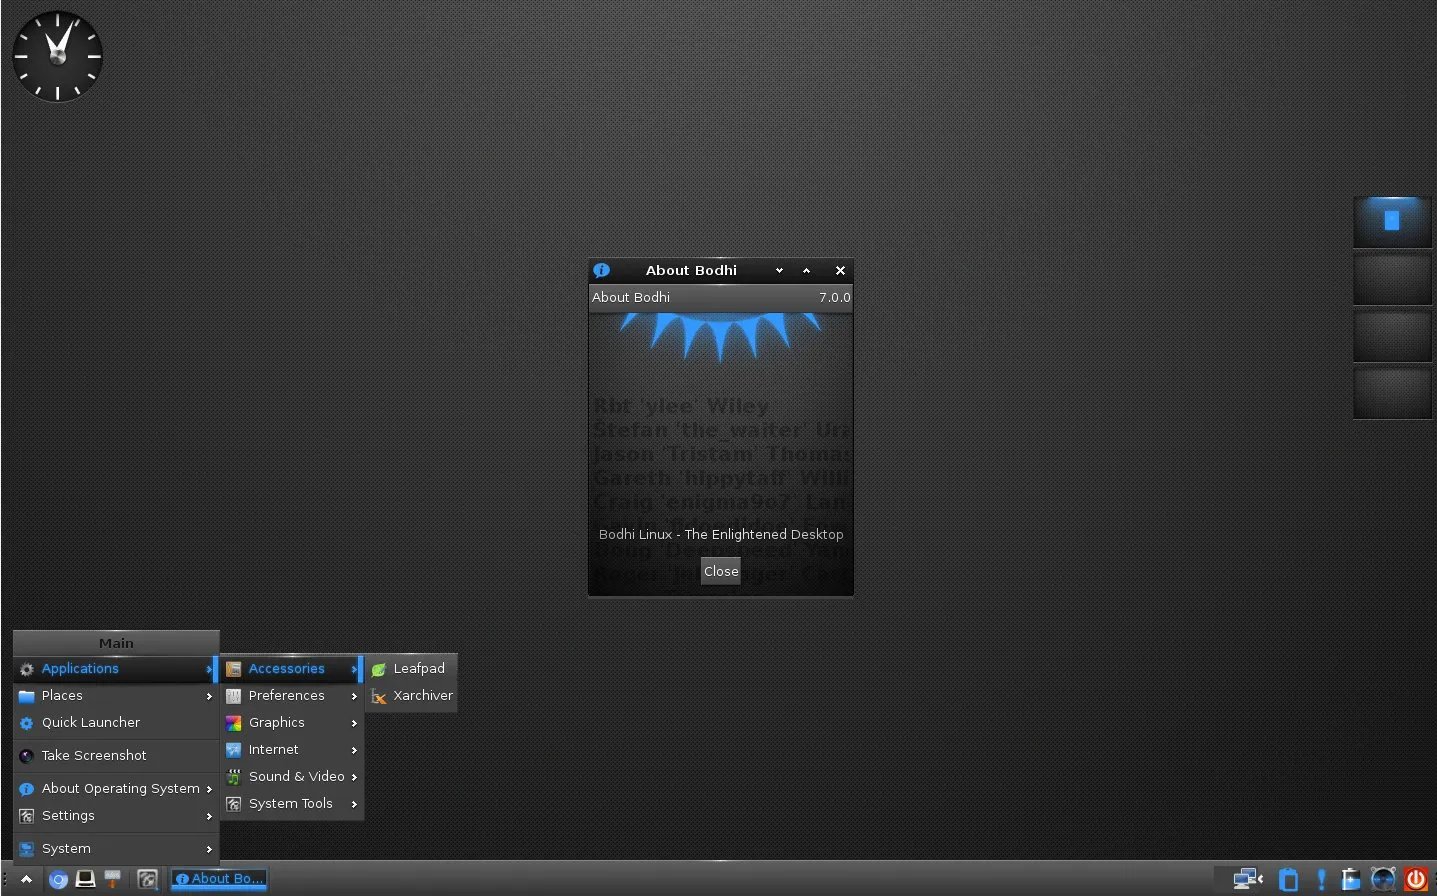Screen dimensions: 1437x896
Task: Click the Accessories category icon
Action: 233,669
